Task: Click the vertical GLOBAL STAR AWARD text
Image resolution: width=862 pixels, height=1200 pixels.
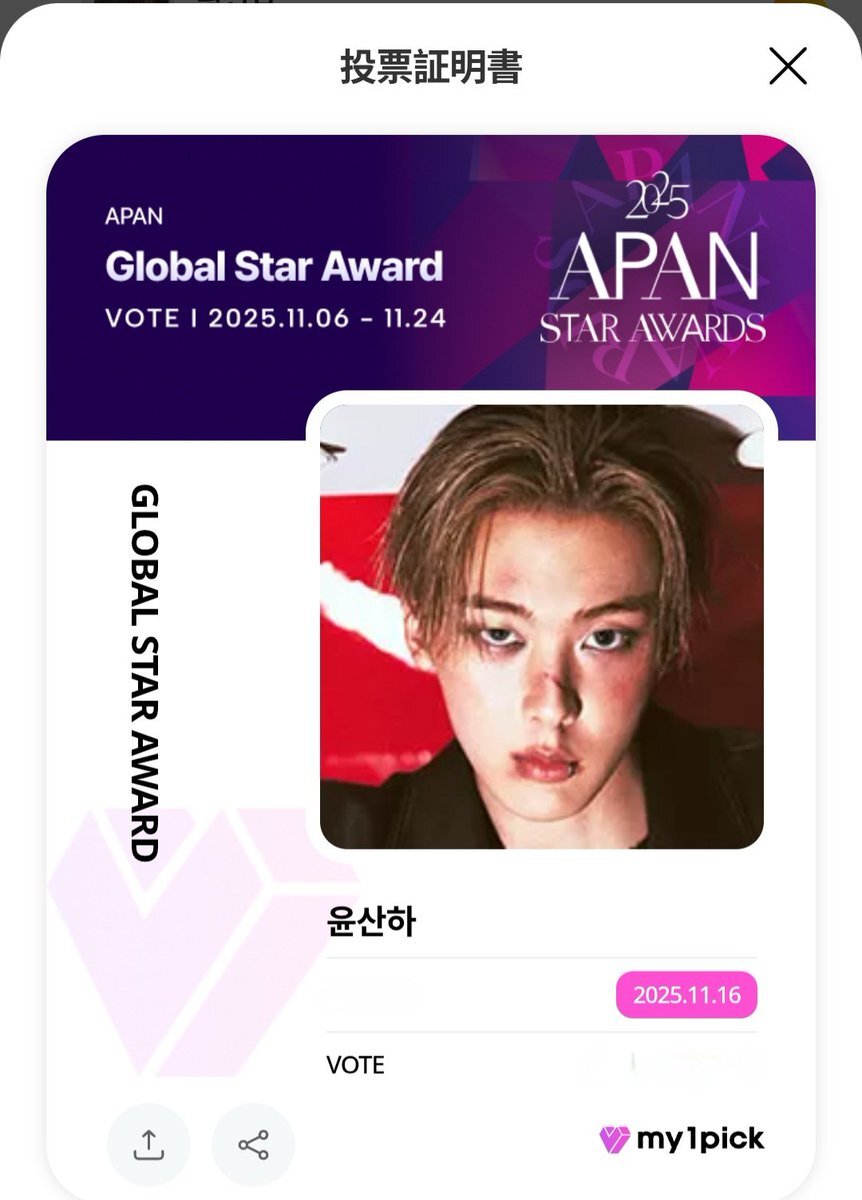Action: pyautogui.click(x=146, y=673)
